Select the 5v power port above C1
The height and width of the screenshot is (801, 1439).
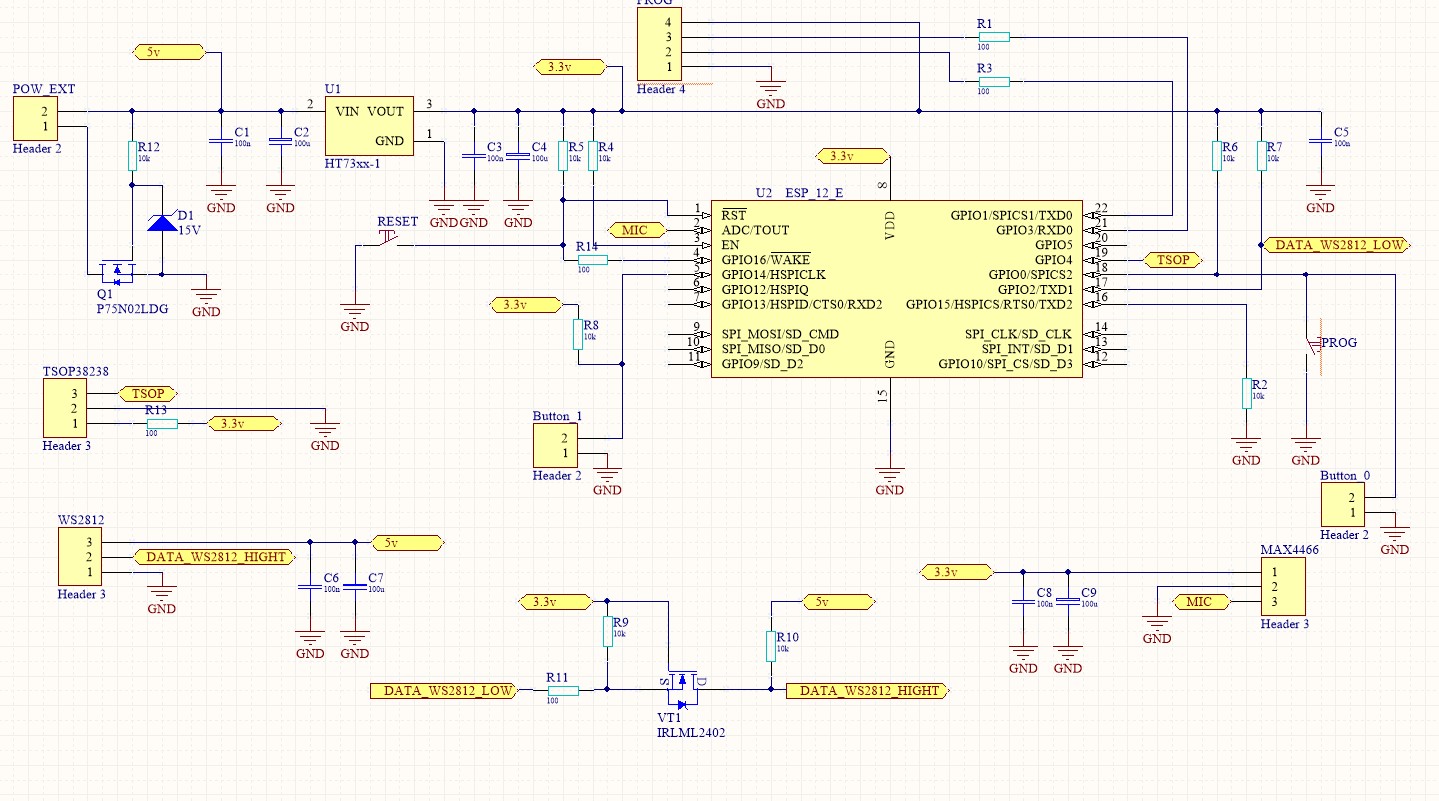[x=168, y=51]
